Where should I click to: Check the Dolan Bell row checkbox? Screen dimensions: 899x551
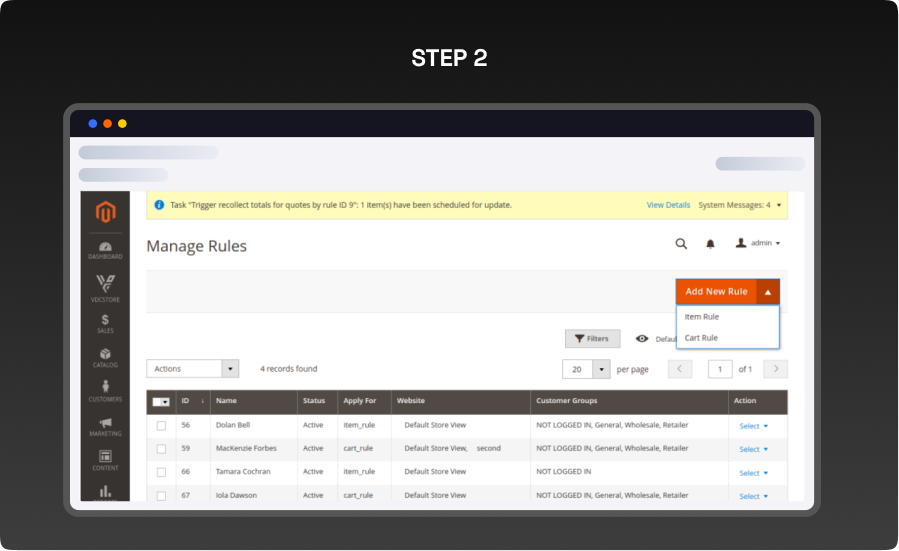coord(161,426)
